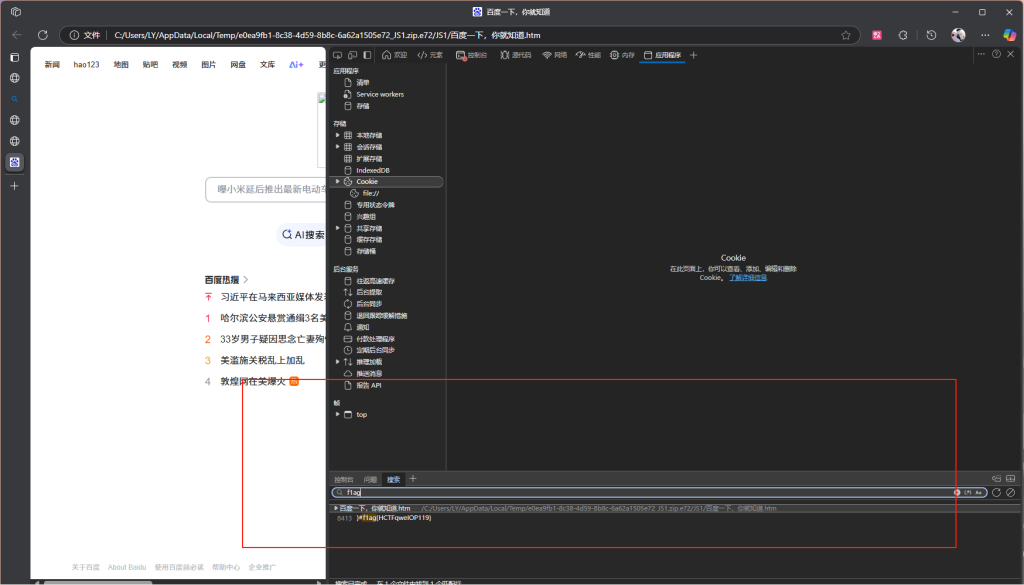Open DevTools help question mark icon
Viewport: 1024px width, 585px height.
[996, 55]
